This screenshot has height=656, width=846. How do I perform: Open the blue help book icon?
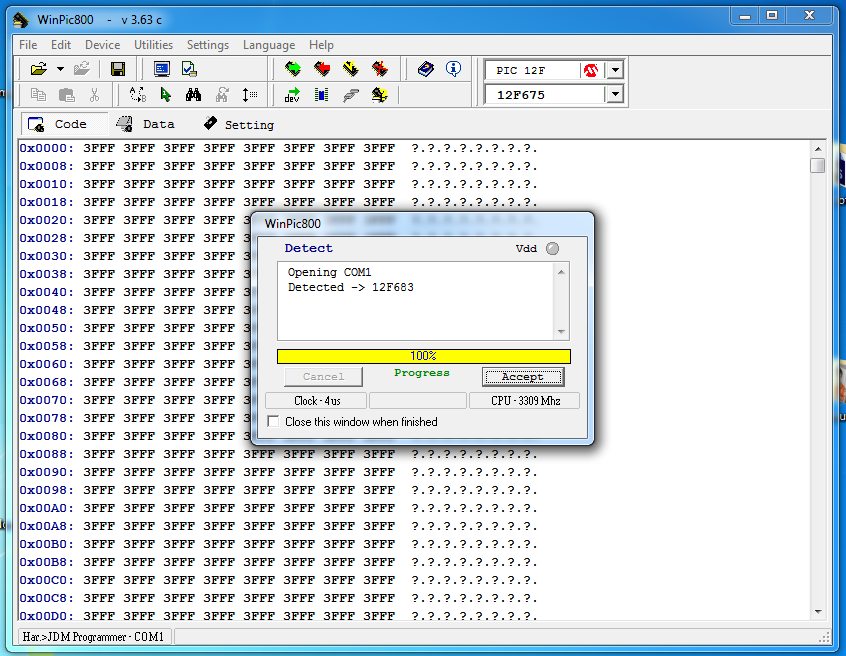[426, 69]
